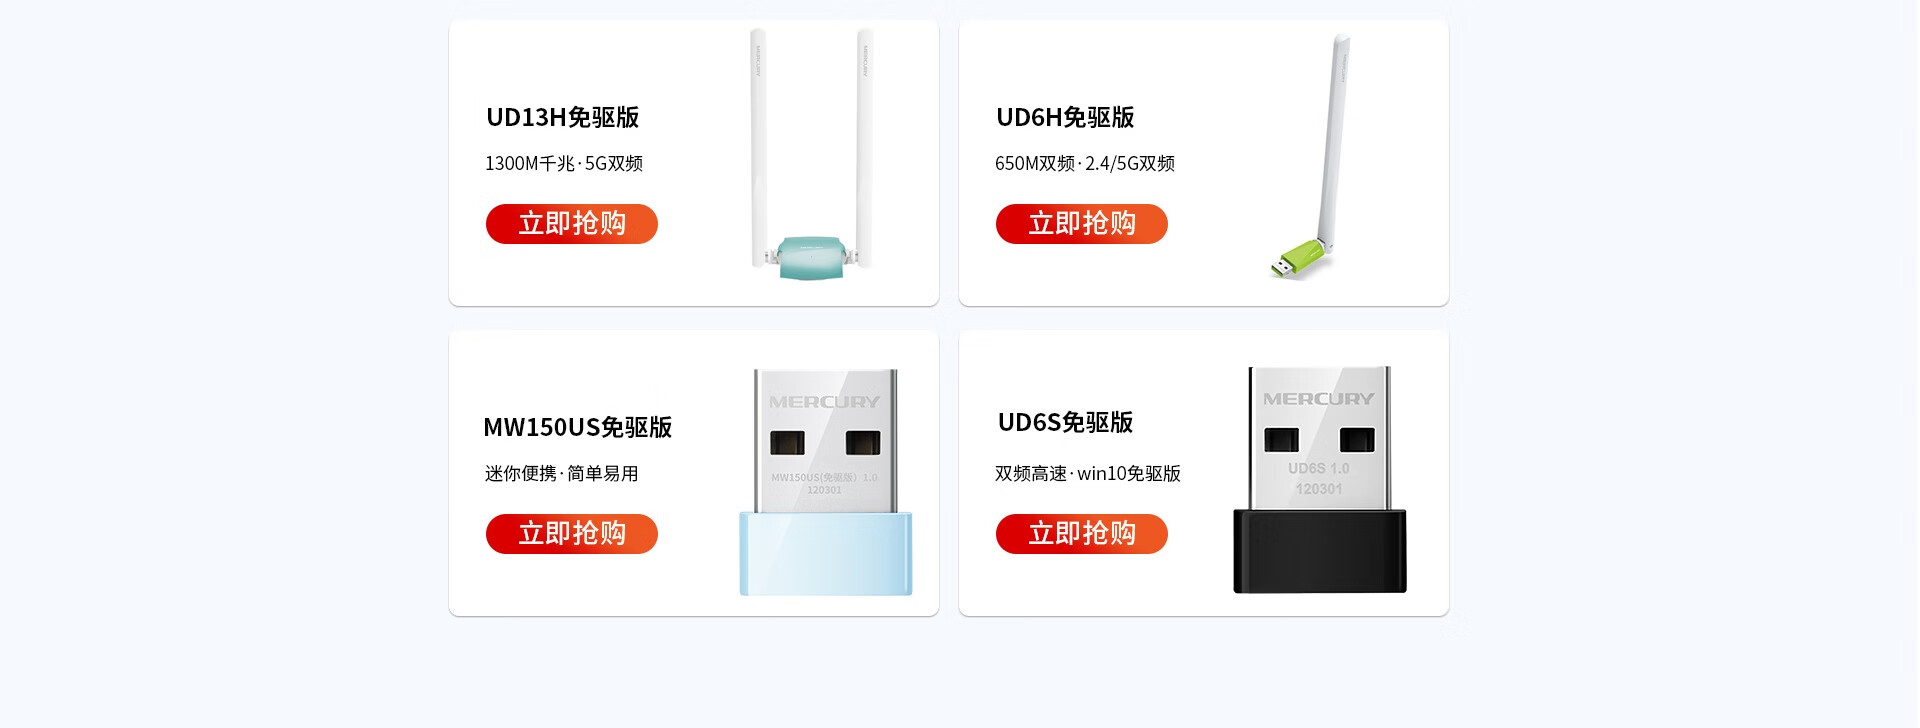Click 立即抢购 button under UD6S免驱版
Viewport: 1920px width, 728px height.
[x=1082, y=534]
